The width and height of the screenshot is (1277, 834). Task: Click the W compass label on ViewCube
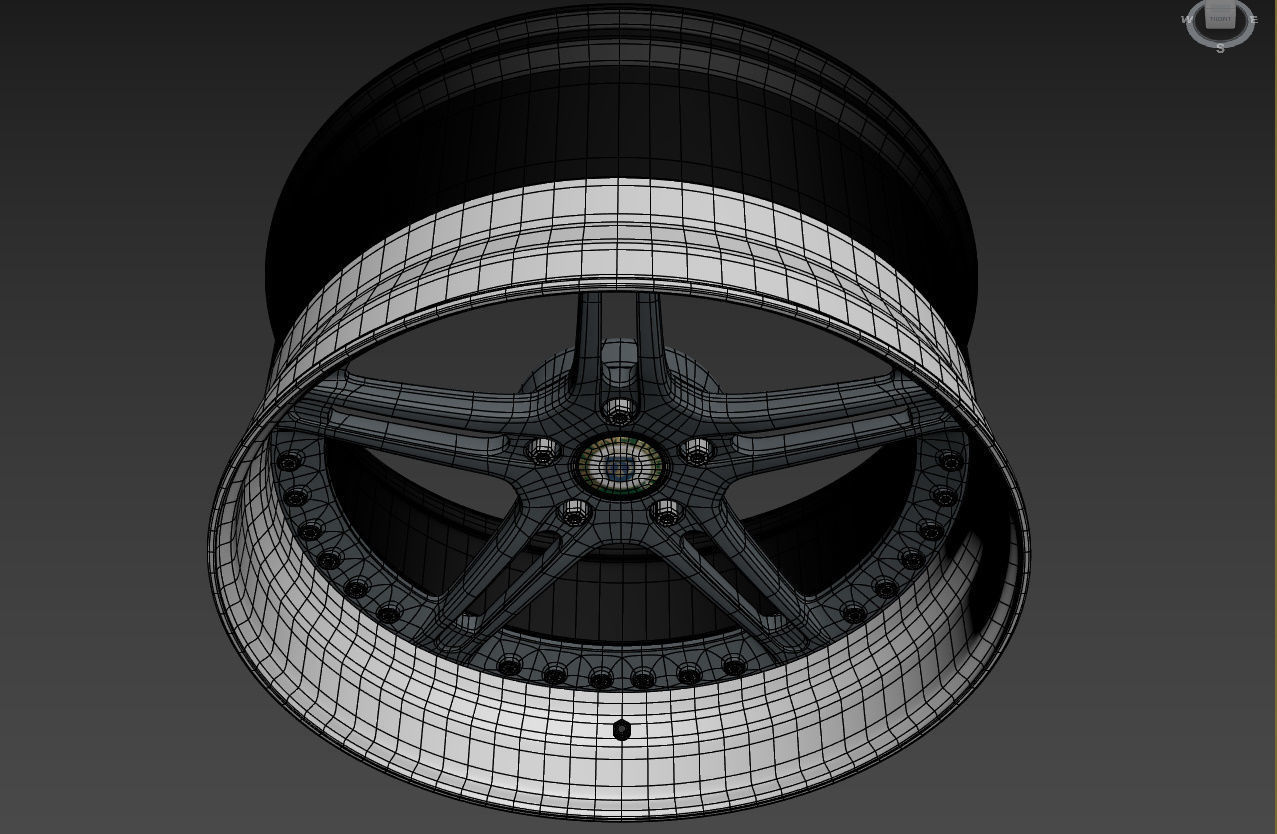(1187, 20)
